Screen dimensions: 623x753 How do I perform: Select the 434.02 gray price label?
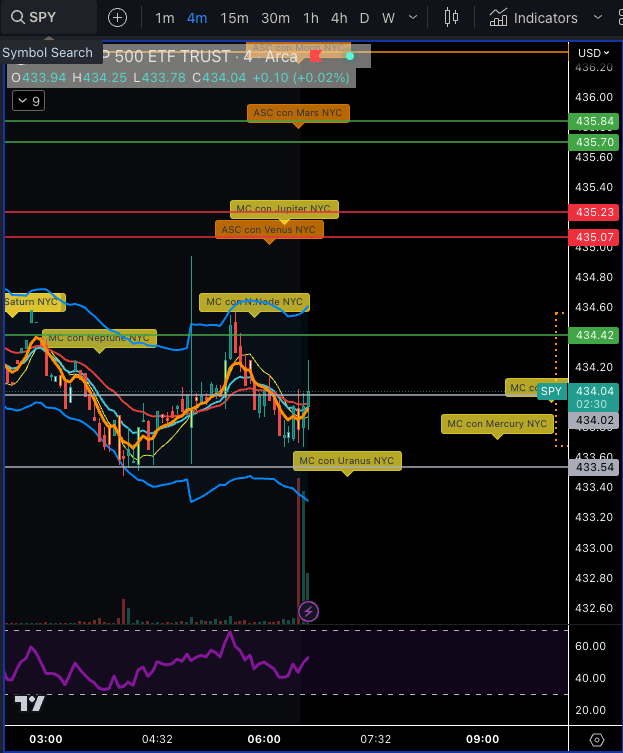tap(595, 421)
